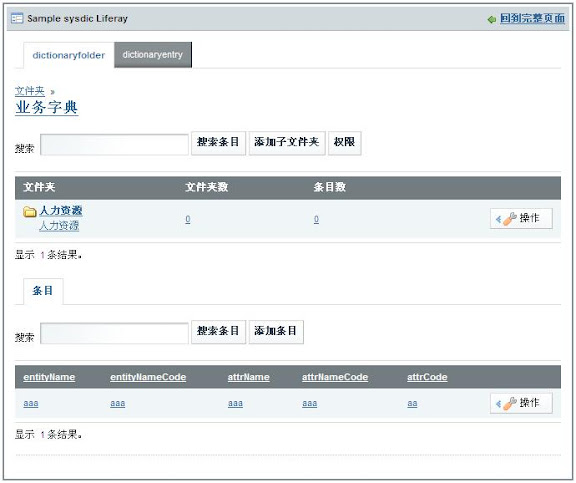The image size is (576, 483).
Task: Click the wrench icon in the aaa entry row
Action: (x=510, y=403)
